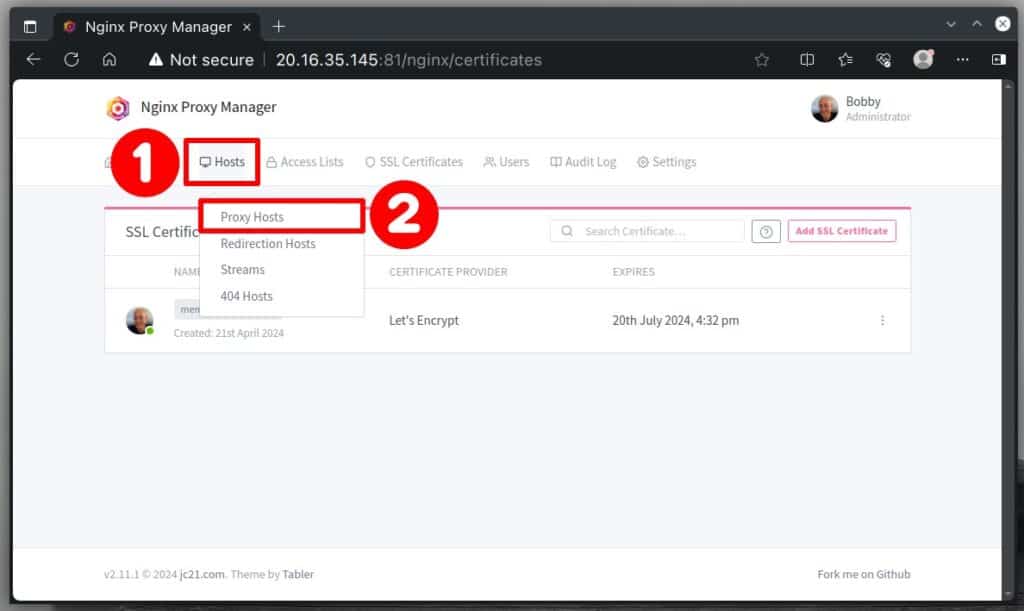Open the favorites list icon
1024x611 pixels.
(x=846, y=60)
